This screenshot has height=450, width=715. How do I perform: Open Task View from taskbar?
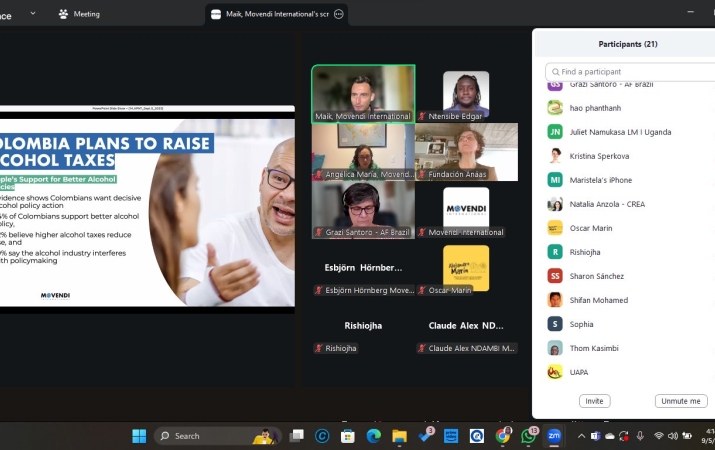coord(297,436)
